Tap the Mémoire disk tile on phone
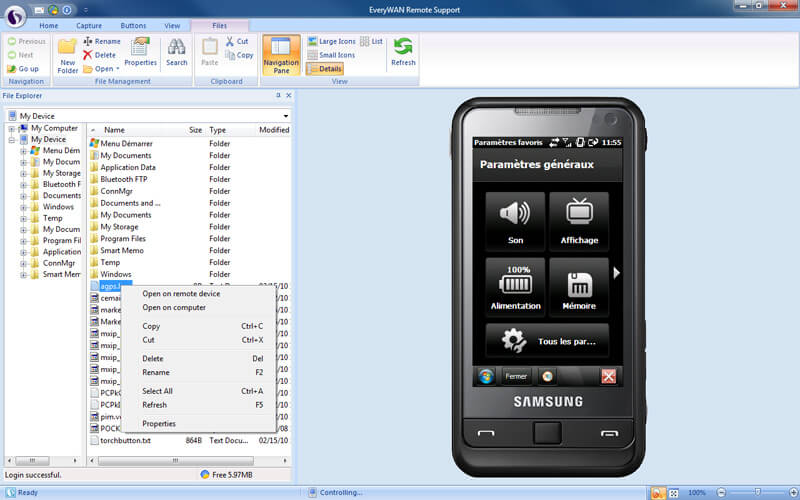This screenshot has height=500, width=800. tap(579, 287)
